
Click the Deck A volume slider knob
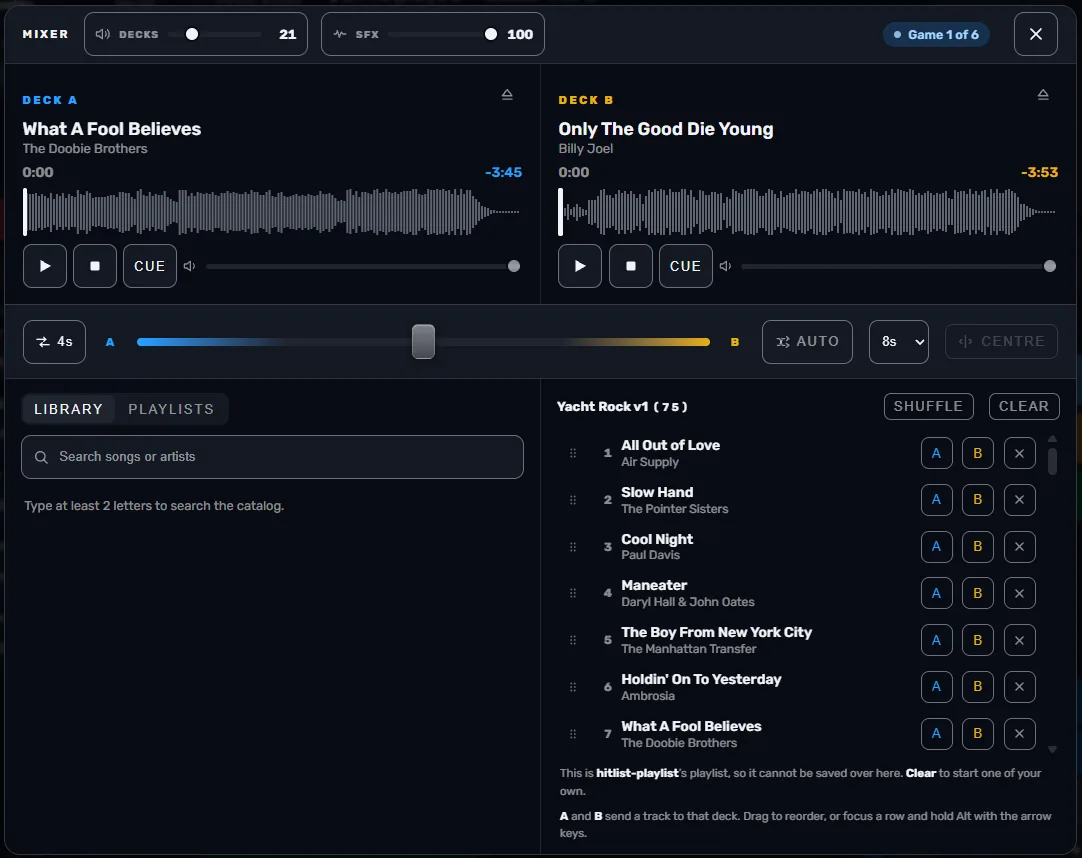[514, 266]
